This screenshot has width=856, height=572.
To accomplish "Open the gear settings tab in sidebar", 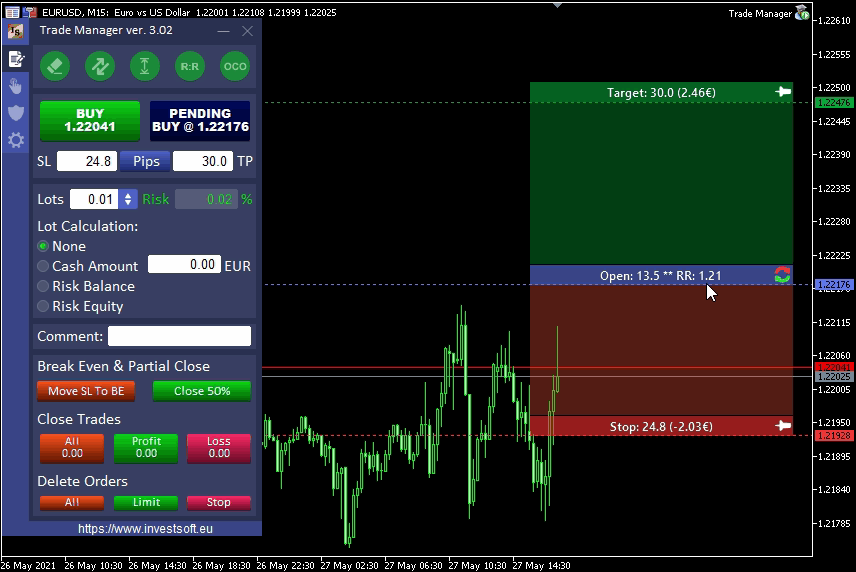I will click(x=16, y=140).
